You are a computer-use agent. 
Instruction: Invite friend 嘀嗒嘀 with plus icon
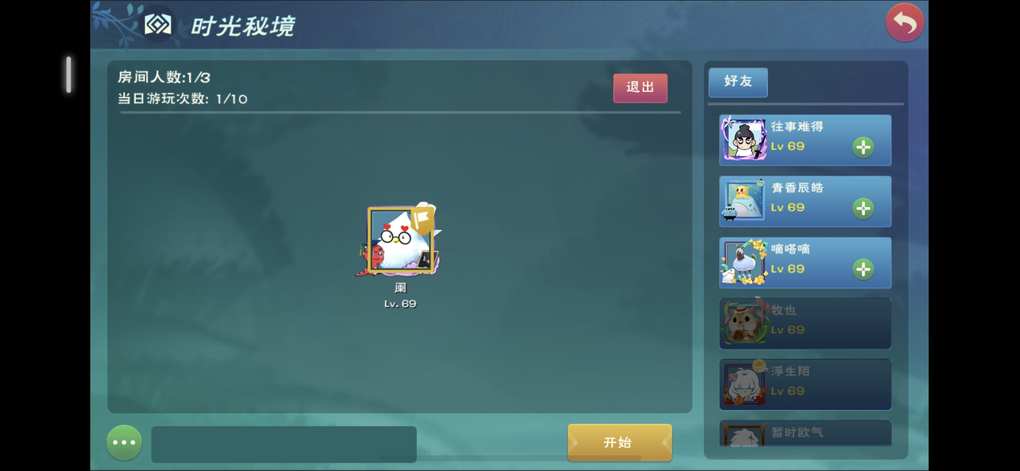click(863, 269)
